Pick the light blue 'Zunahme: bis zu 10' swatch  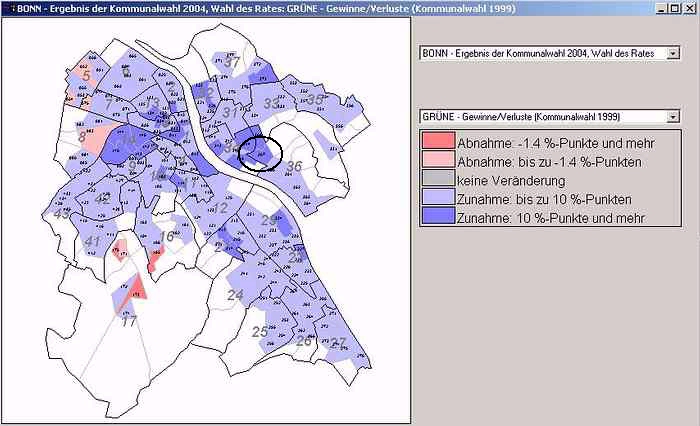(437, 197)
